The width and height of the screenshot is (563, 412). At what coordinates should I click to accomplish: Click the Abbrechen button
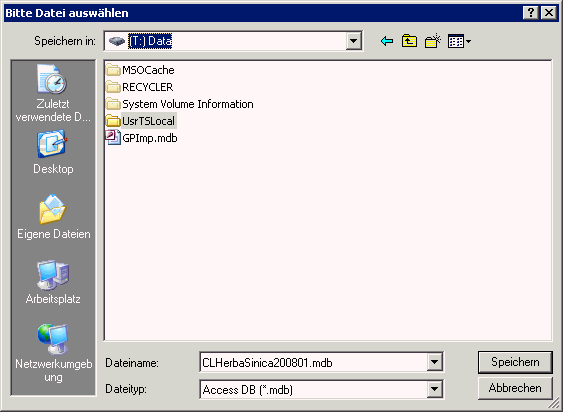(x=515, y=388)
